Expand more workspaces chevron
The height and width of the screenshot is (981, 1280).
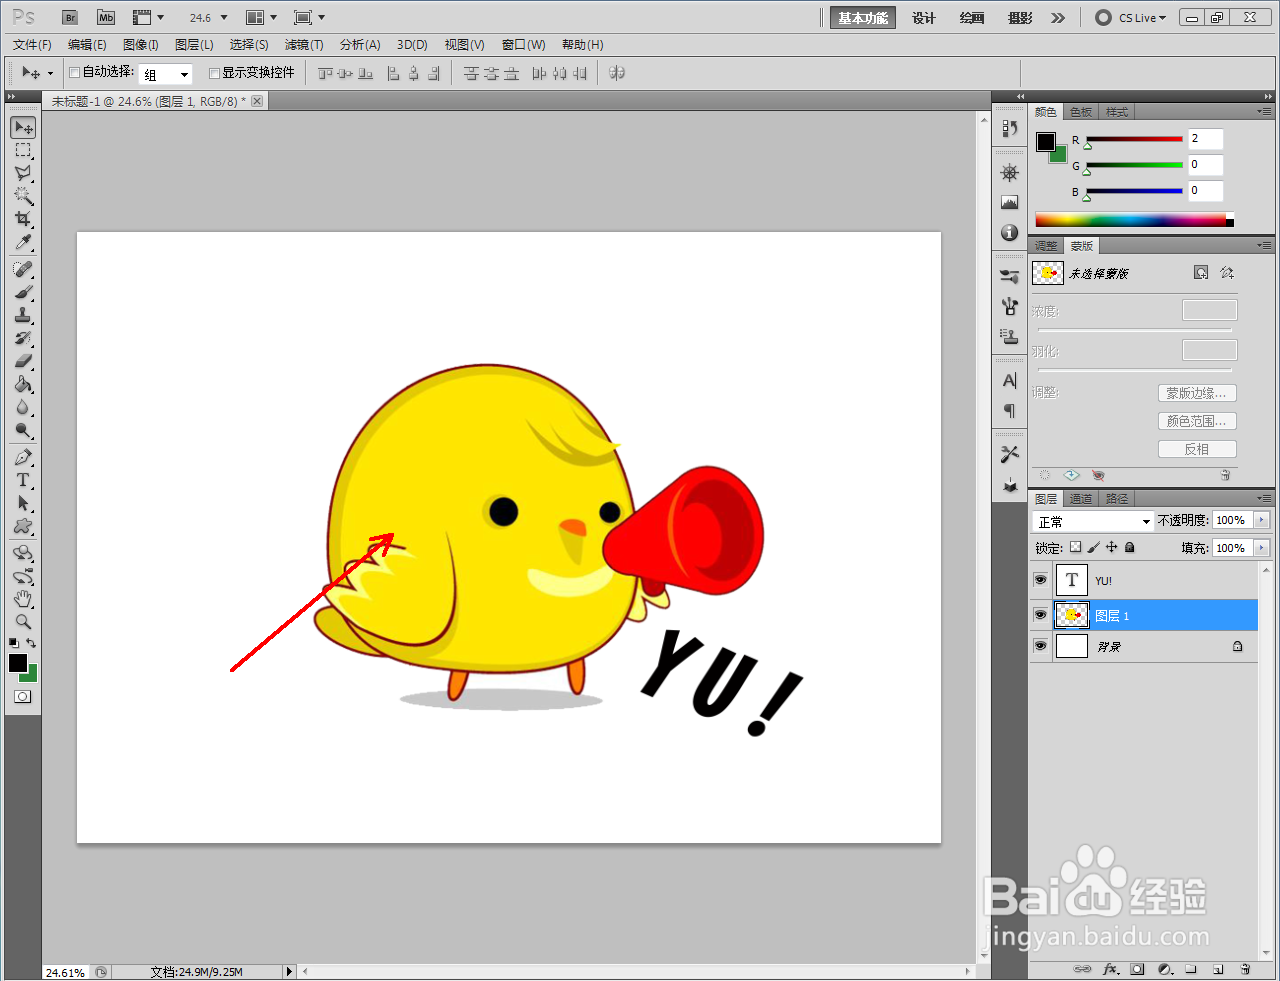tap(1058, 18)
